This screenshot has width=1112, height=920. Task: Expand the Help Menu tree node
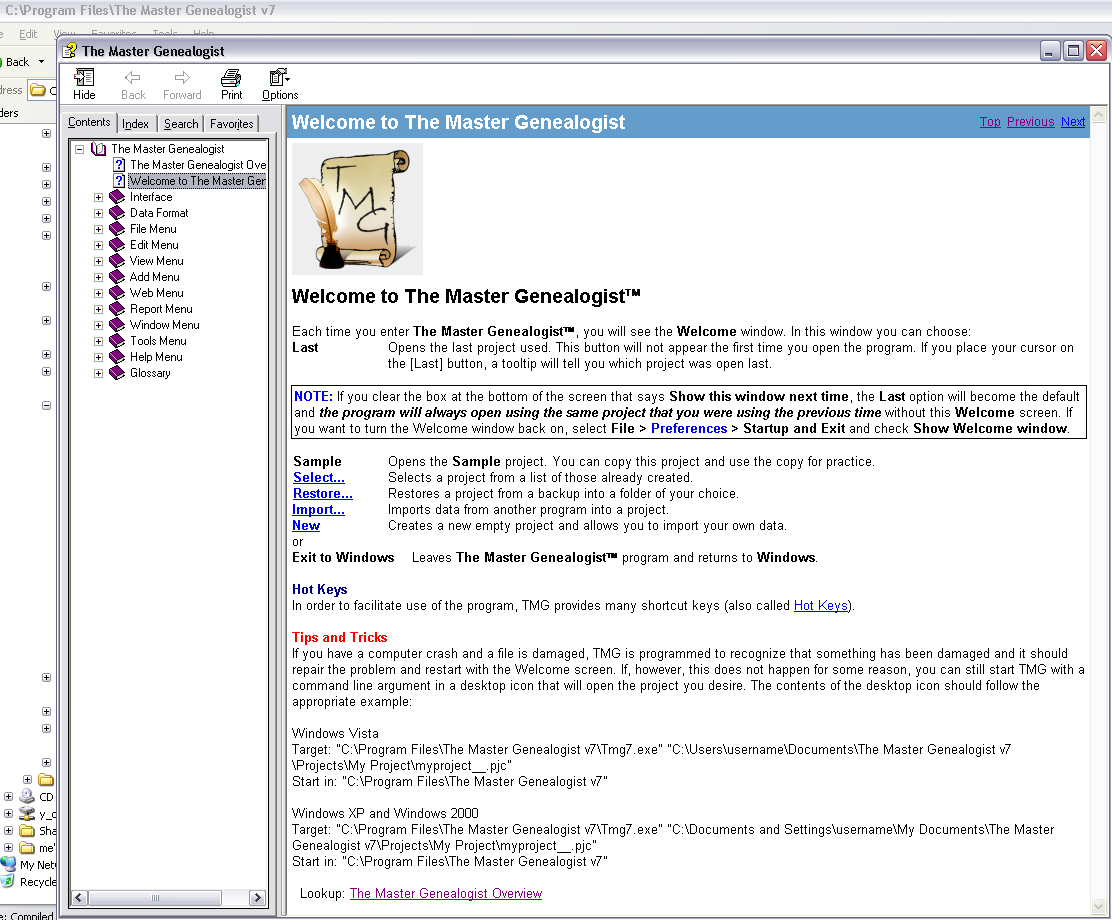coord(99,357)
